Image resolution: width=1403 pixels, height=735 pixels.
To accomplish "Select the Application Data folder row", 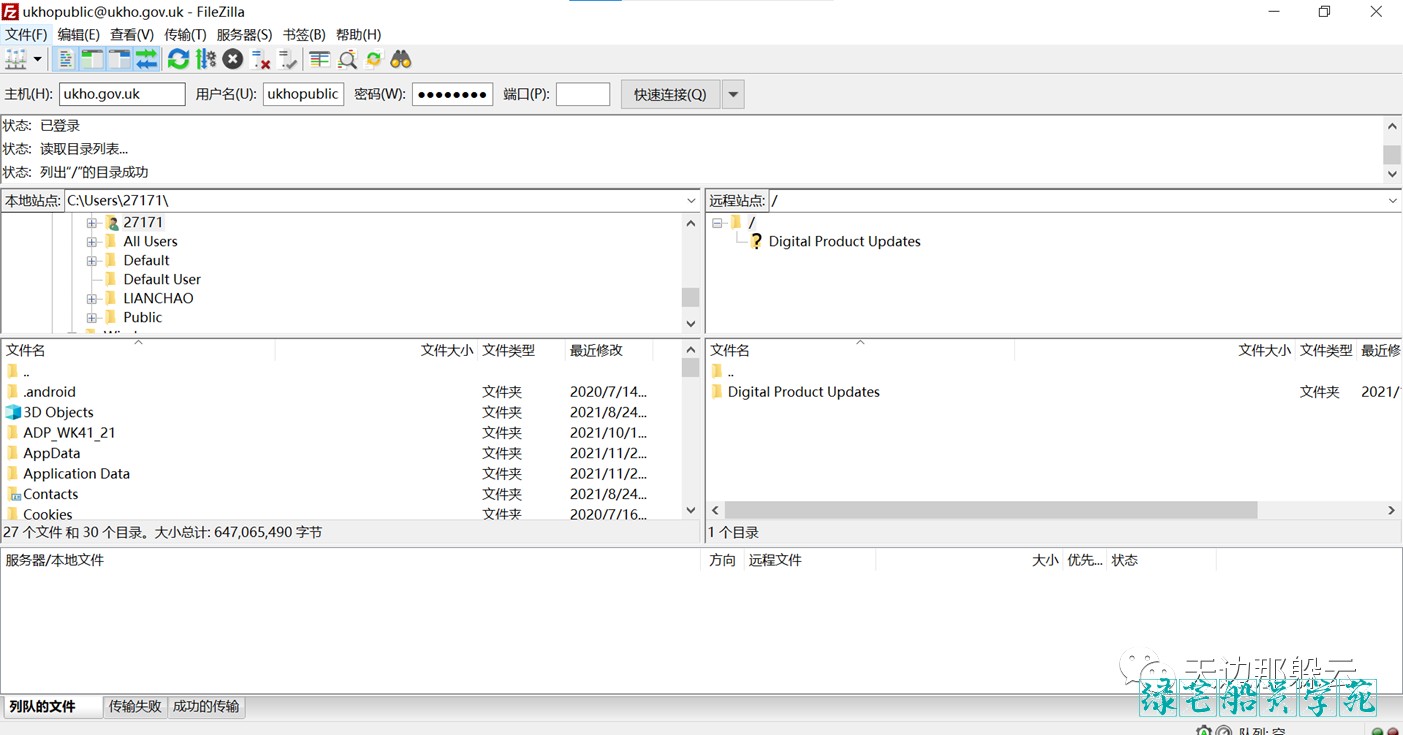I will click(341, 474).
